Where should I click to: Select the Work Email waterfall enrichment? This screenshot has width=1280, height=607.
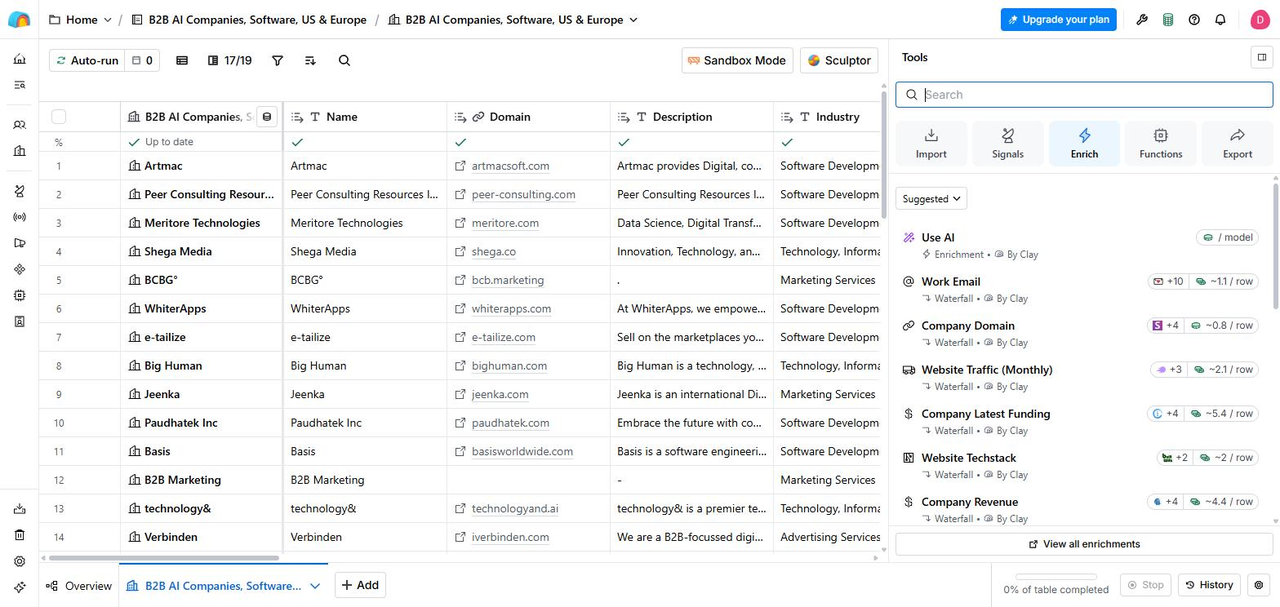point(1080,289)
